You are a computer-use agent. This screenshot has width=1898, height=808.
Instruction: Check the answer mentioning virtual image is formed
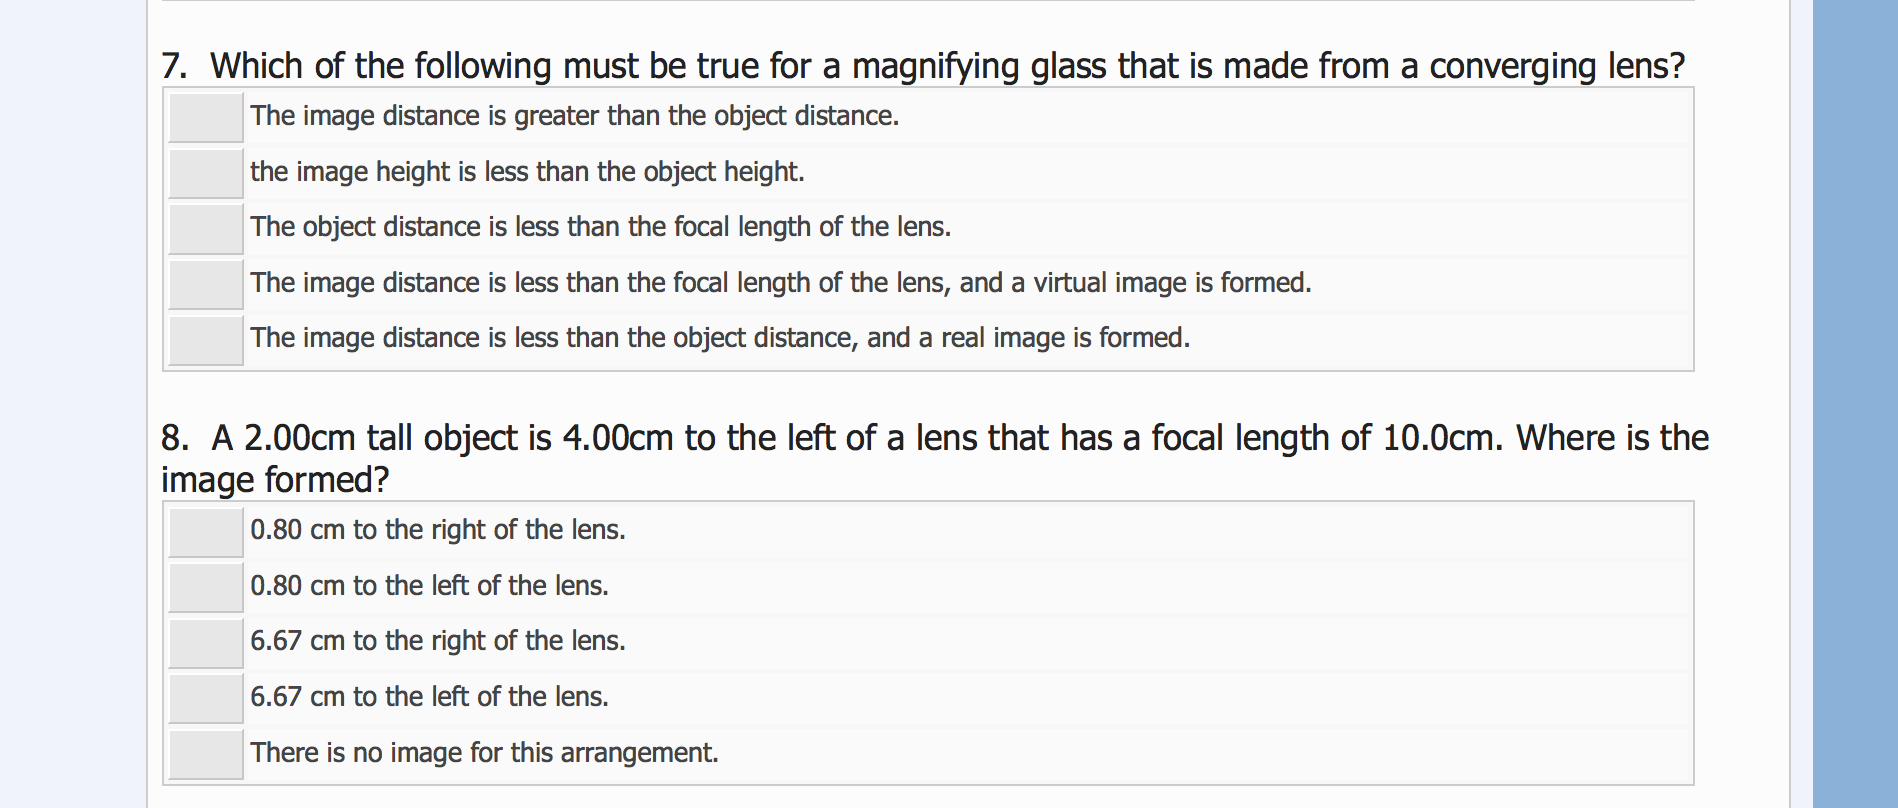click(205, 286)
